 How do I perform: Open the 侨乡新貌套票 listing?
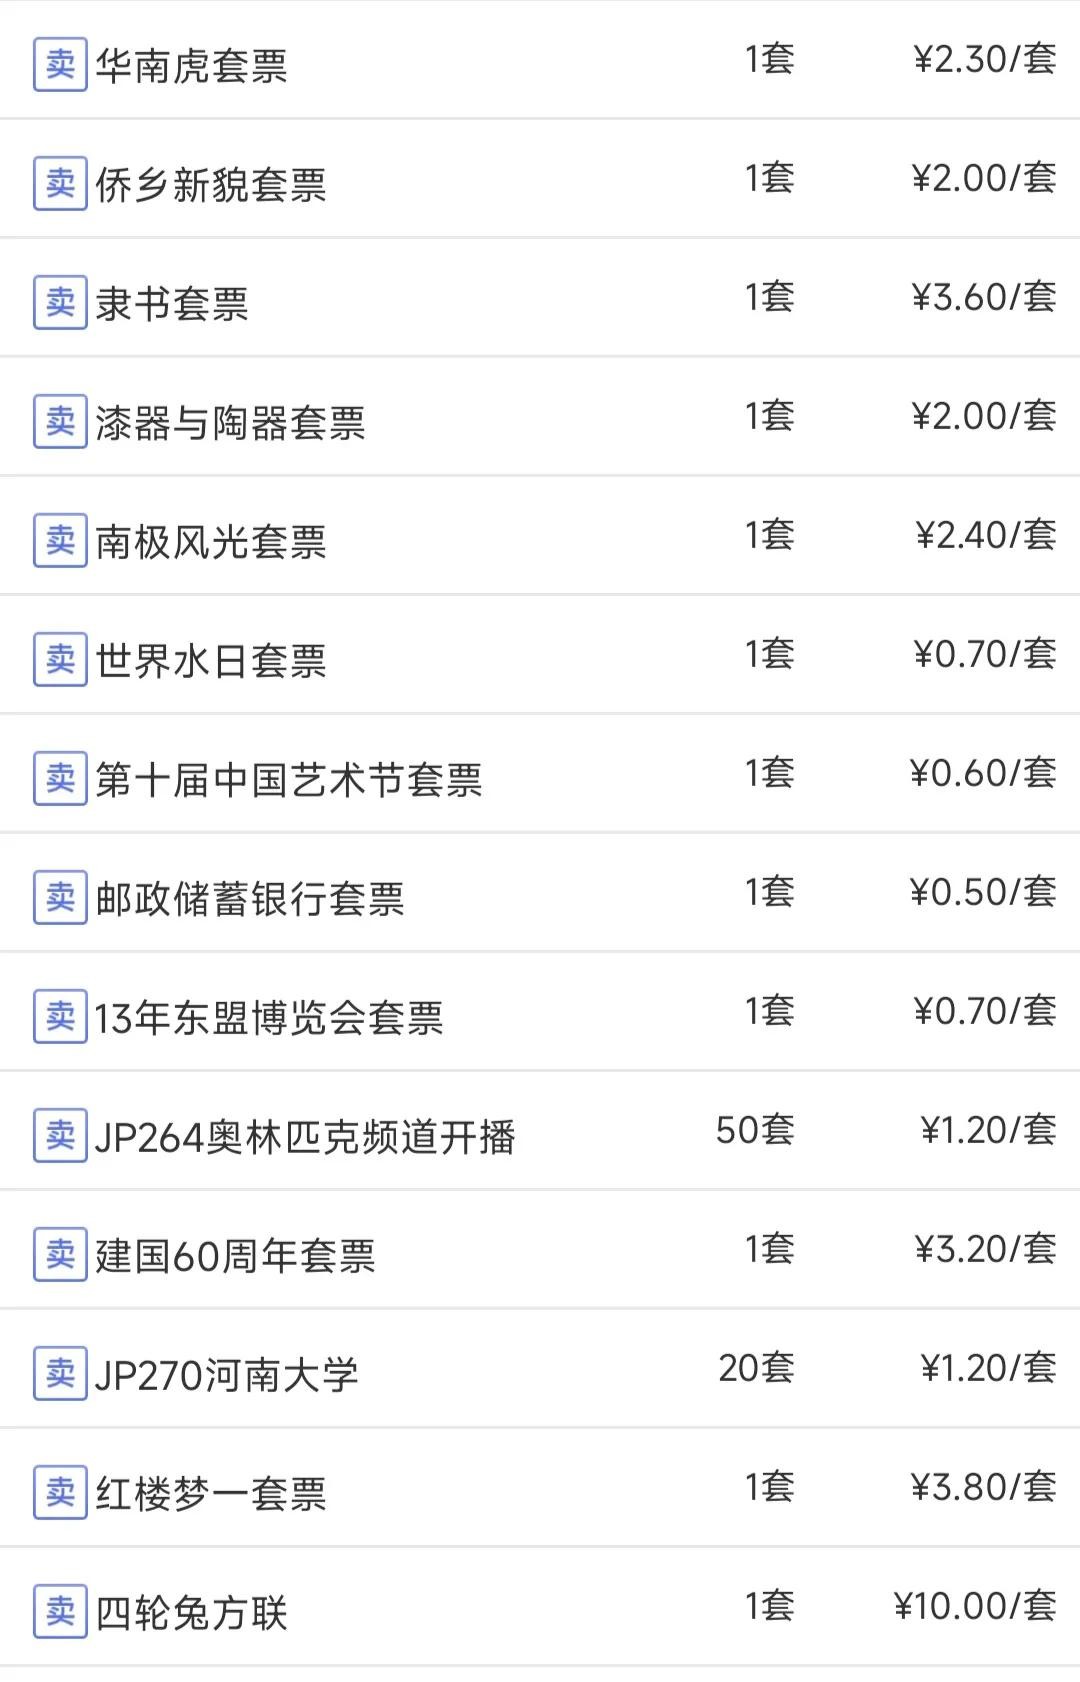point(211,185)
